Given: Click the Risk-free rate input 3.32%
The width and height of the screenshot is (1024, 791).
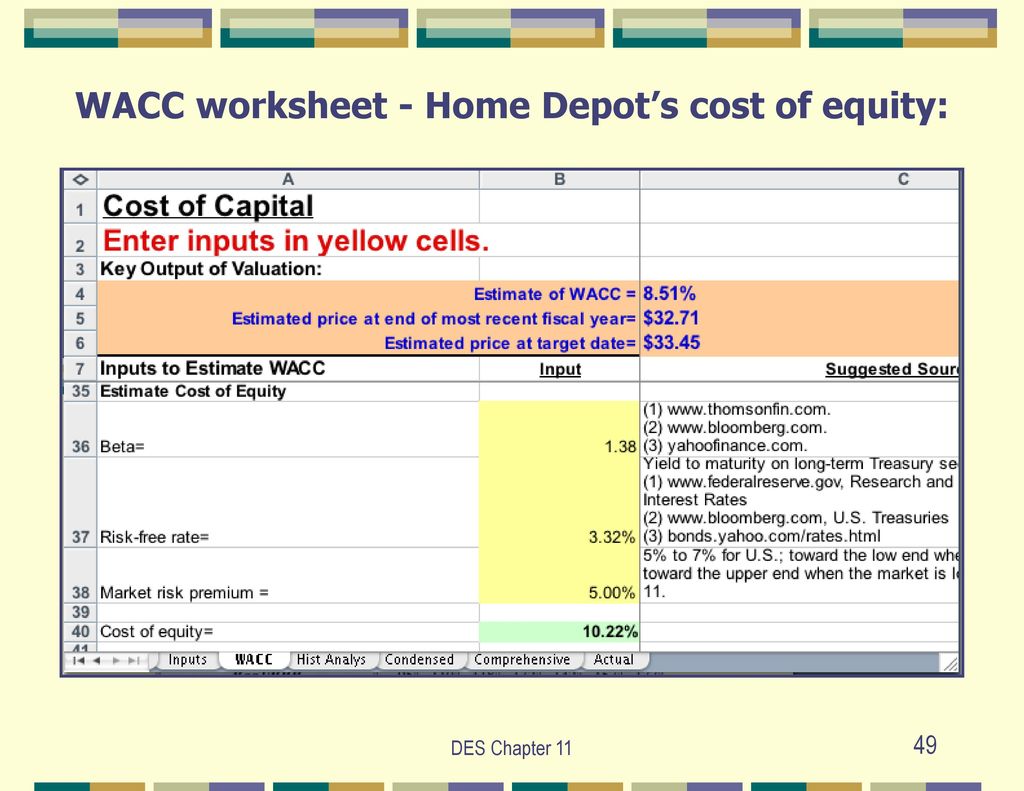Looking at the screenshot, I should click(x=560, y=502).
